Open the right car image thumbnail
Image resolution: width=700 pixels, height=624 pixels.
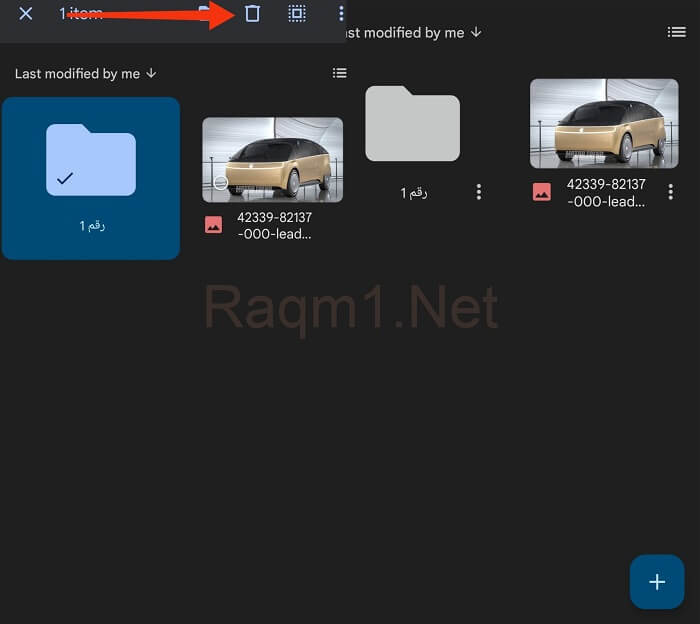tap(604, 123)
